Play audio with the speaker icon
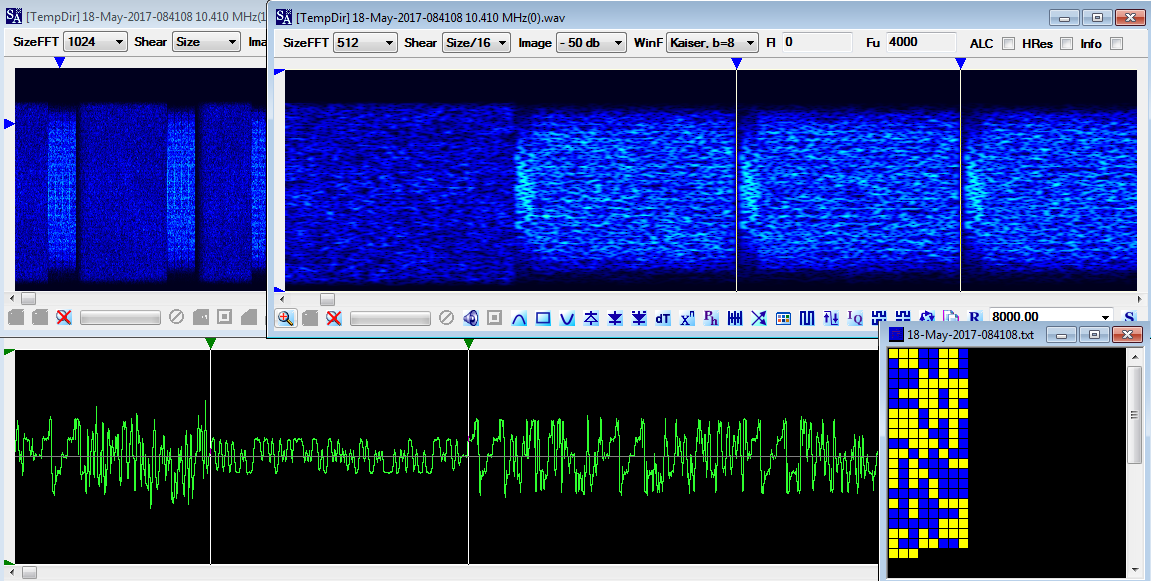The image size is (1151, 581). tap(470, 317)
